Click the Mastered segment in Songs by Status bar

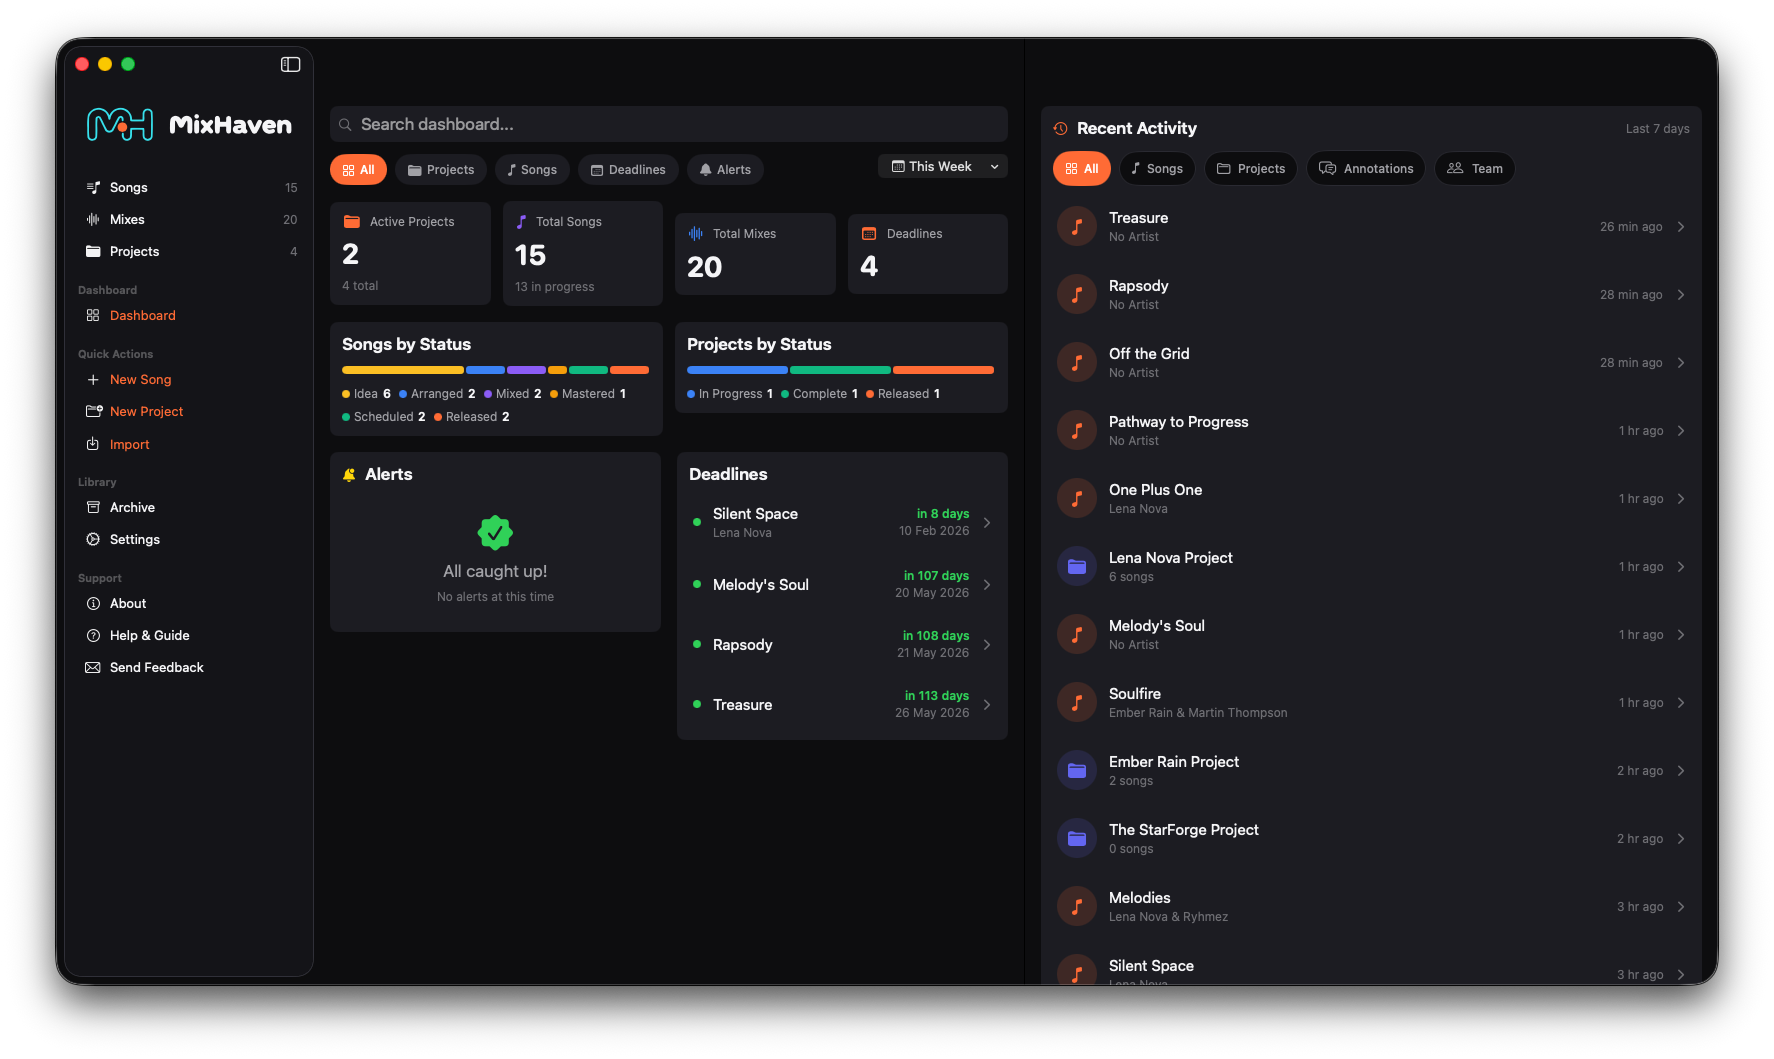point(557,369)
